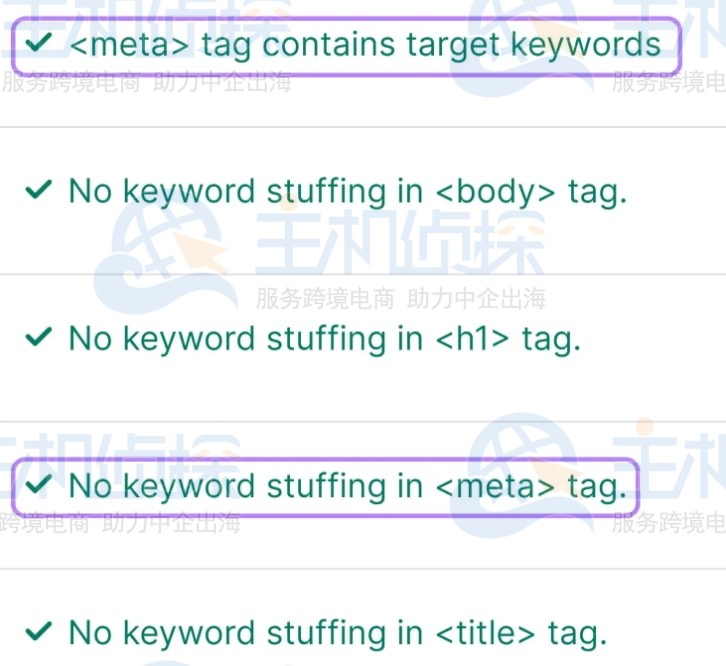Click the globe watermark logo at top right
This screenshot has height=666, width=726.
point(521,44)
